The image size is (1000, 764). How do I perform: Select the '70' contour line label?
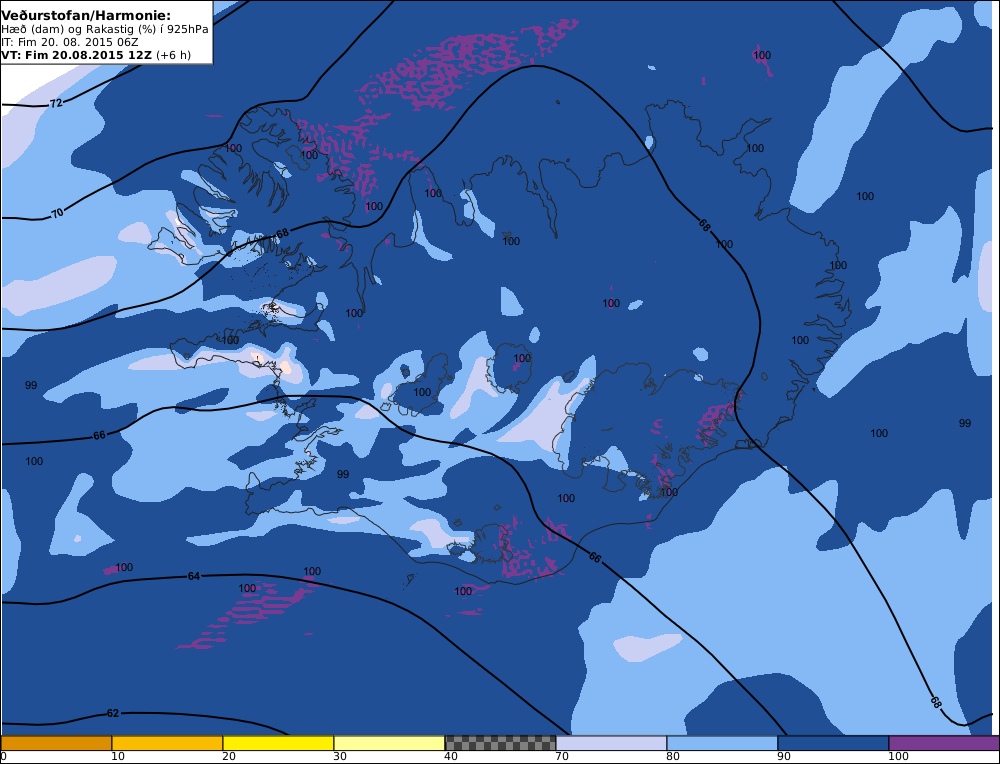57,213
